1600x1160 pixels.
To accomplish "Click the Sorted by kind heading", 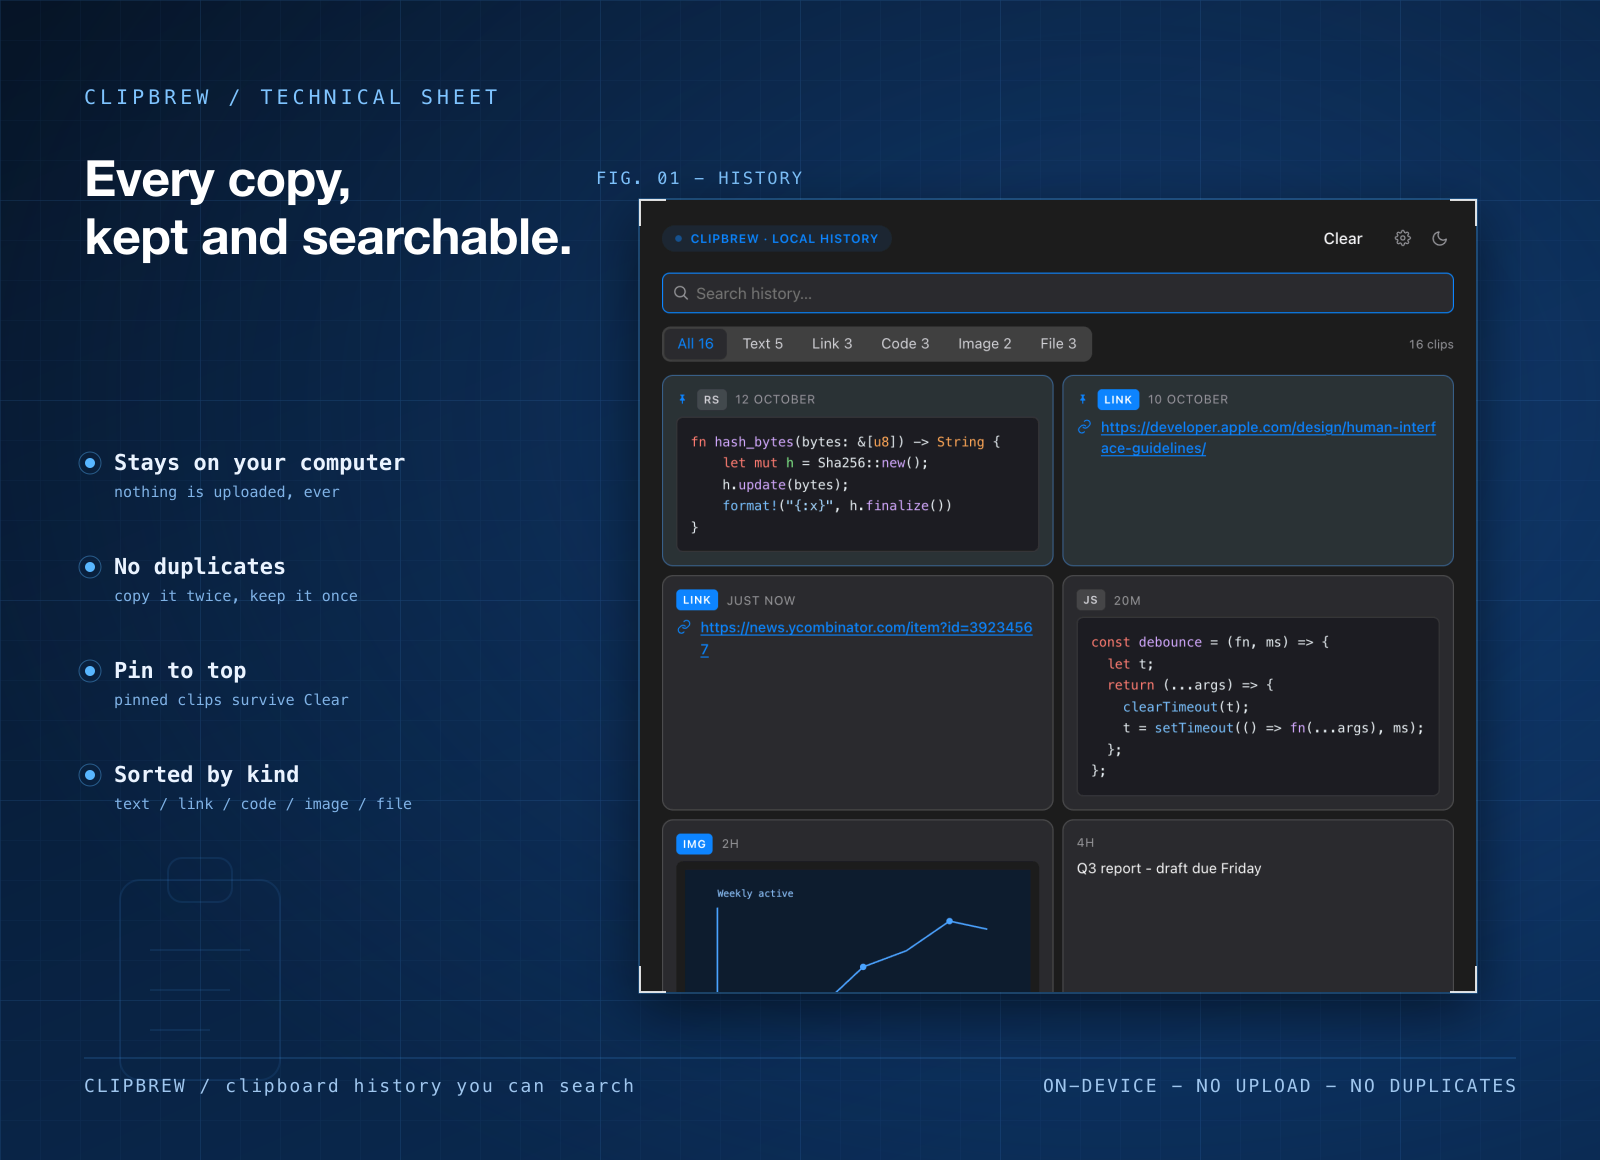I will click(x=206, y=775).
